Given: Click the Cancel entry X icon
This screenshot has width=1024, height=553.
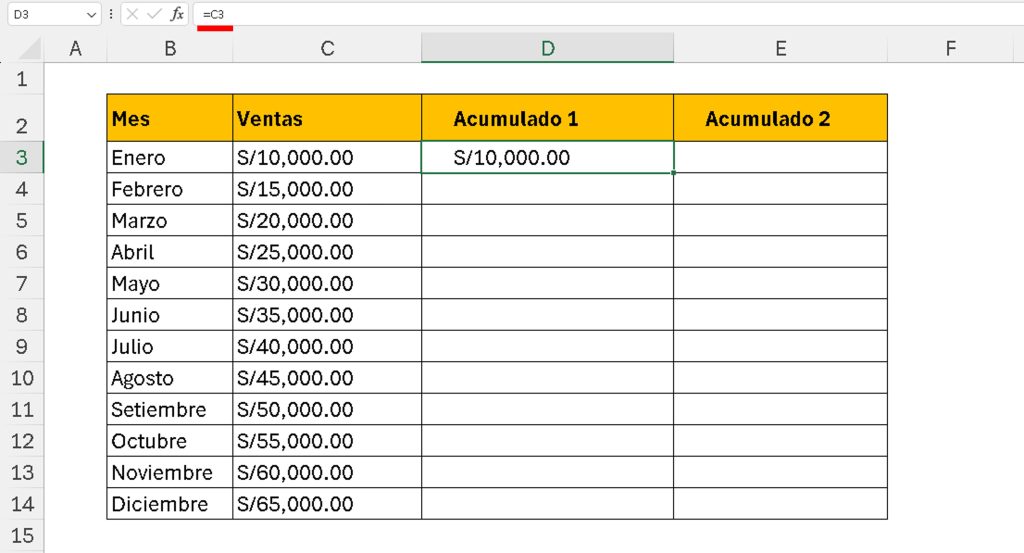Looking at the screenshot, I should point(133,14).
